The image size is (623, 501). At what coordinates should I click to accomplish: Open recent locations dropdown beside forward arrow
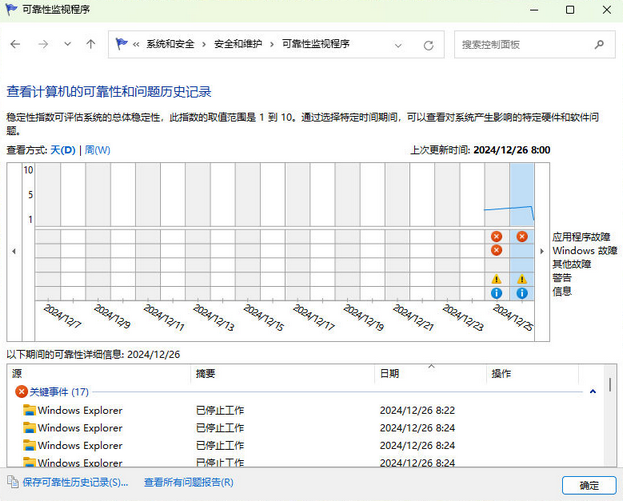(67, 45)
